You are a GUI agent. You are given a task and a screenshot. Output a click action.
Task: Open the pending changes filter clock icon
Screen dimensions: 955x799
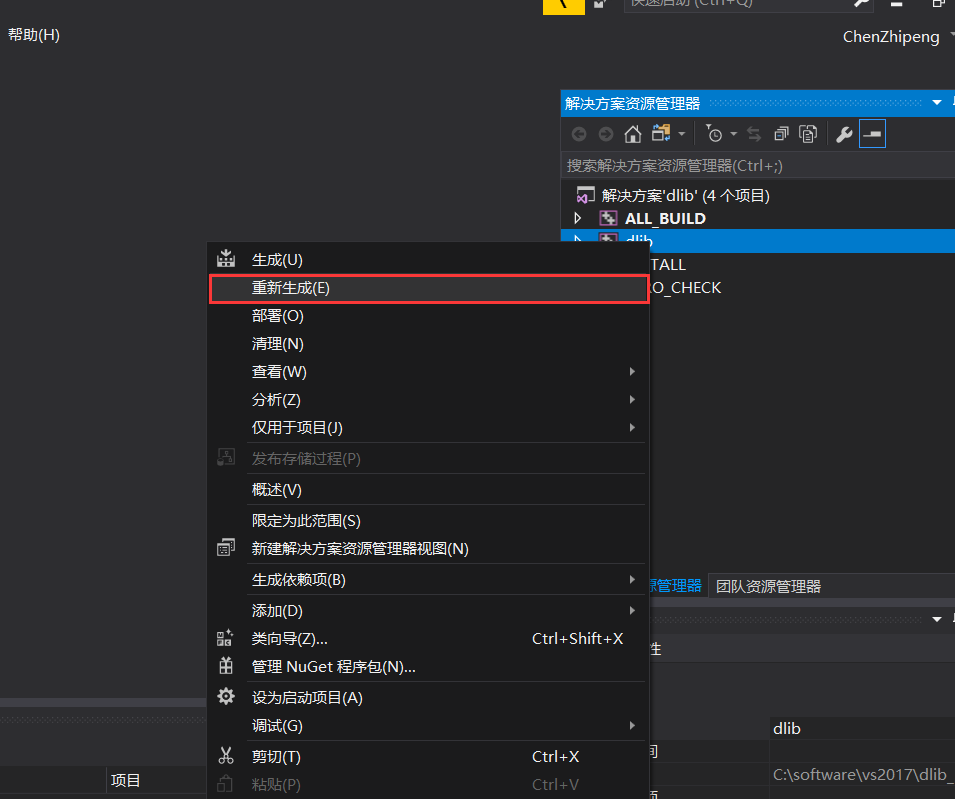click(713, 133)
